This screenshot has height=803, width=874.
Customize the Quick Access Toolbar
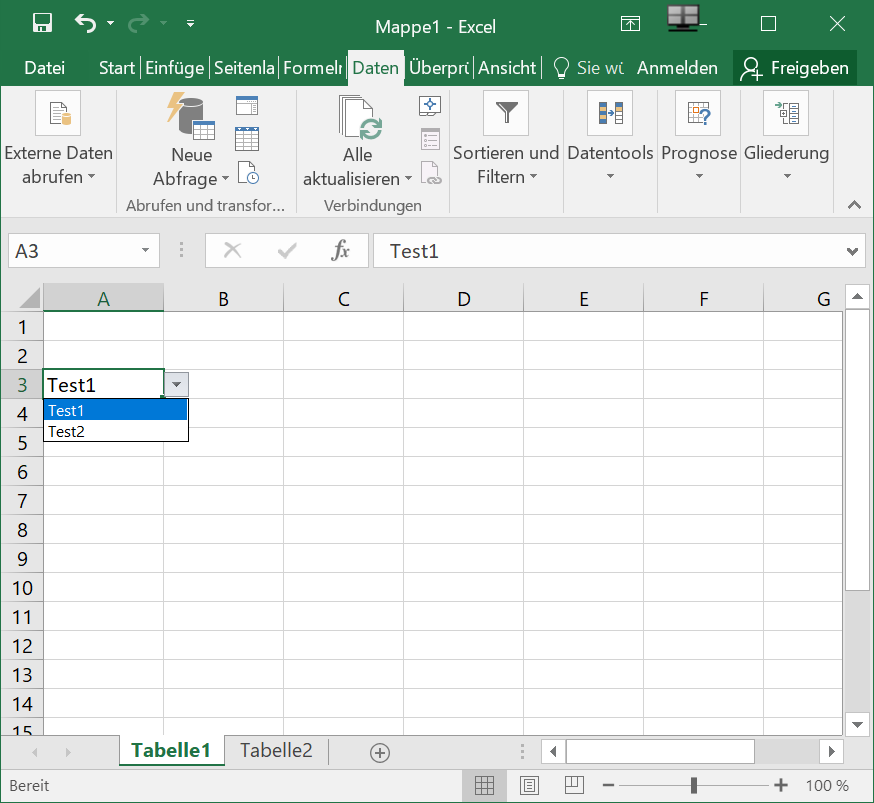click(191, 23)
